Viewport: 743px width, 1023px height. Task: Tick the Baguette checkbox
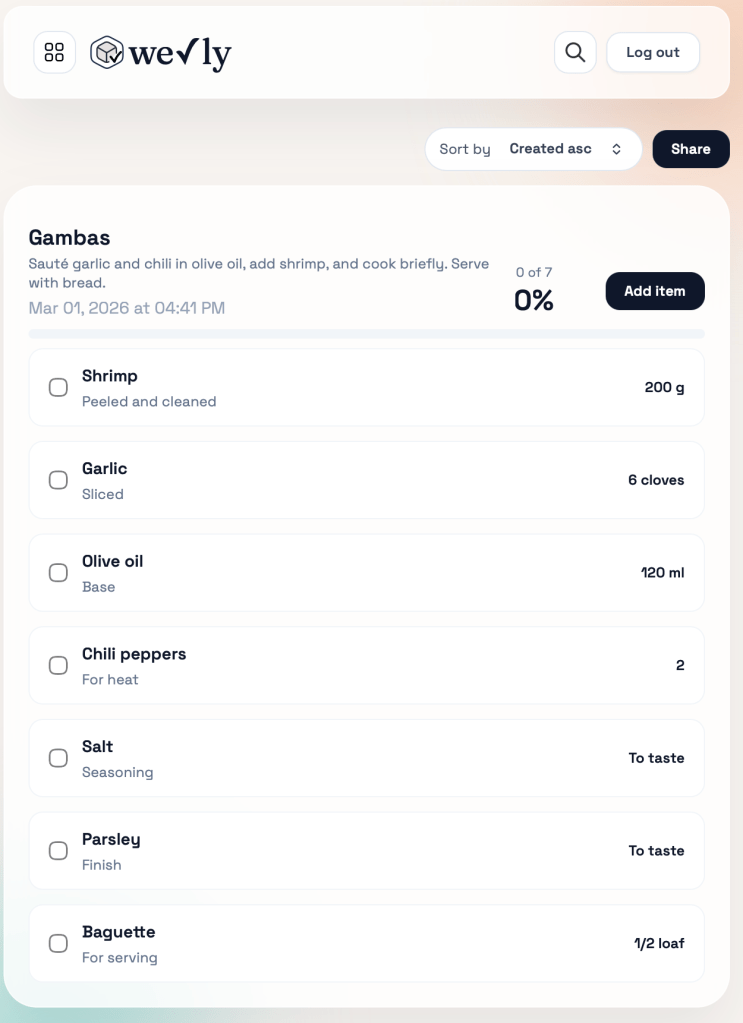[x=59, y=943]
